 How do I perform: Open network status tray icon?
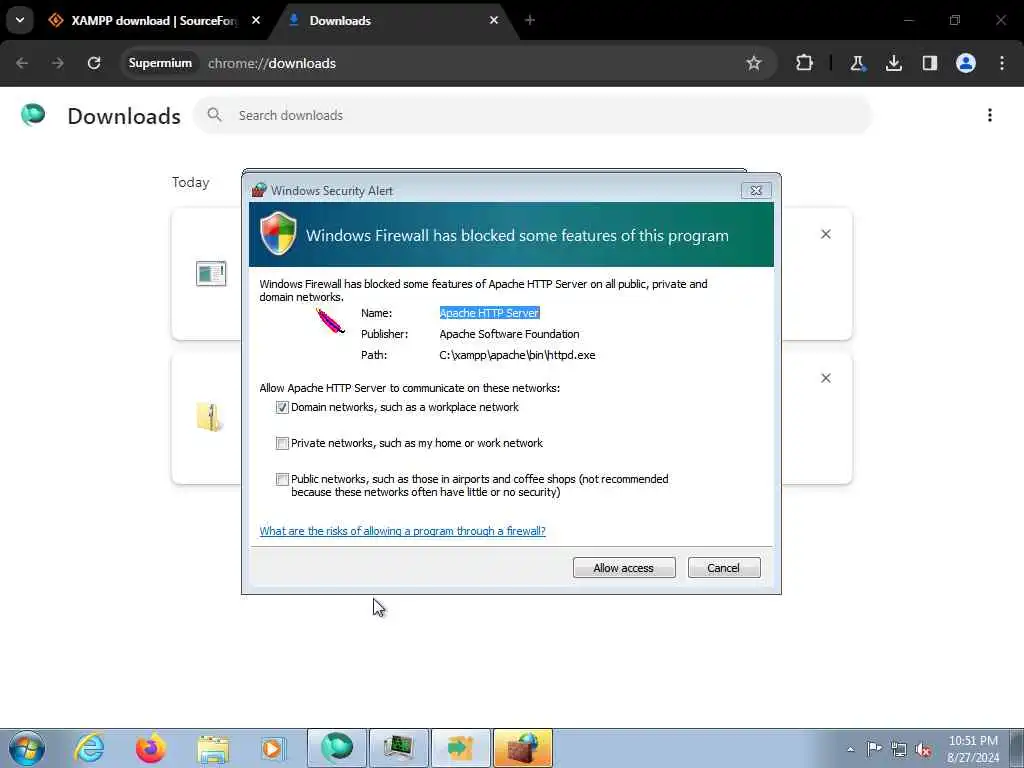899,749
